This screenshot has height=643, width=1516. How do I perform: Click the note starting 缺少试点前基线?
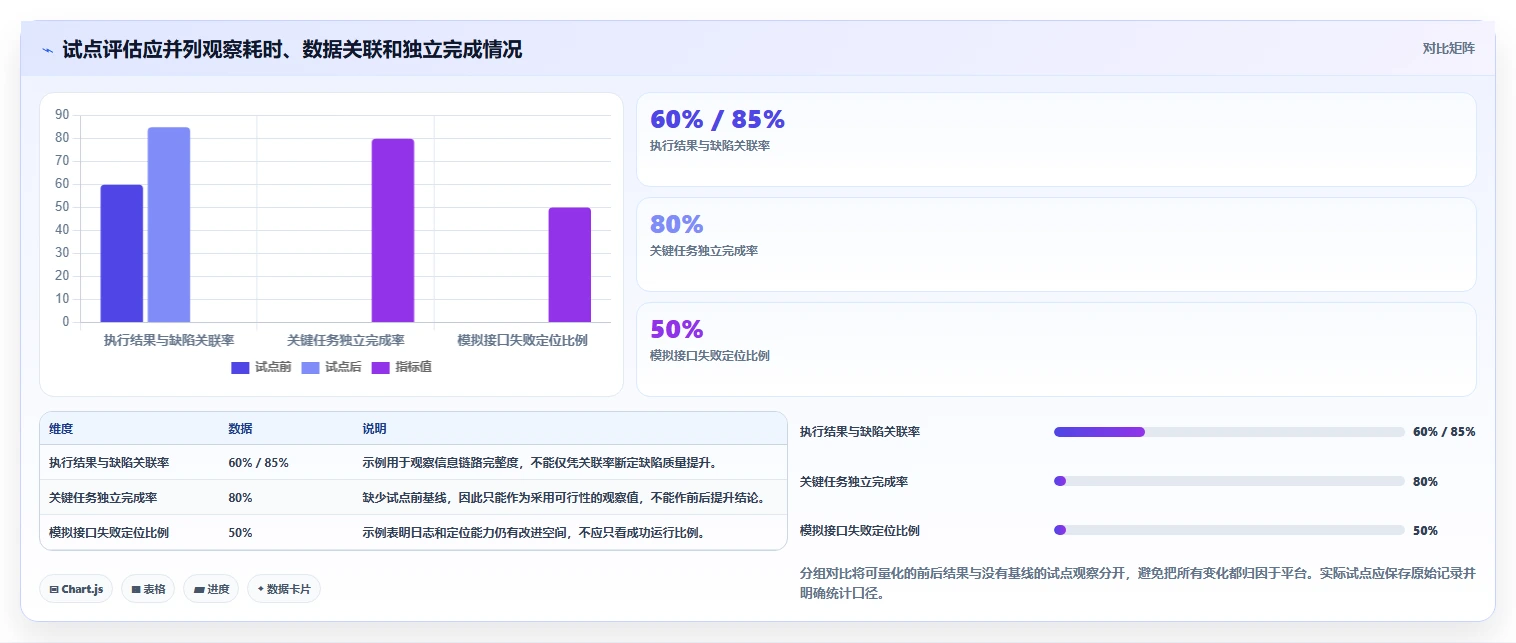564,497
